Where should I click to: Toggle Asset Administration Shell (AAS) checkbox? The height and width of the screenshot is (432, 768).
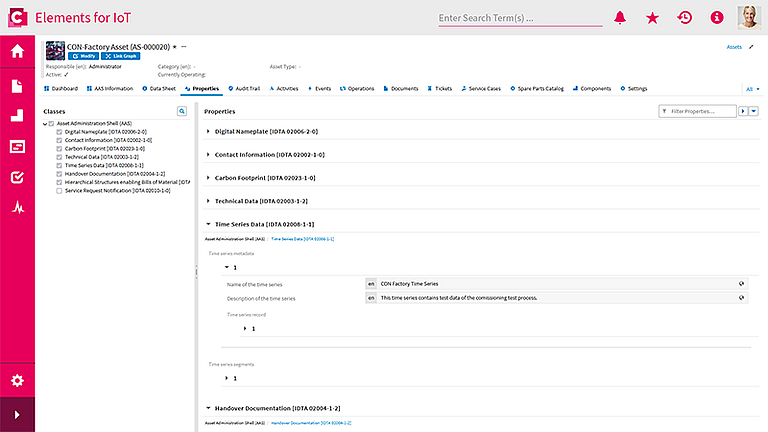51,124
